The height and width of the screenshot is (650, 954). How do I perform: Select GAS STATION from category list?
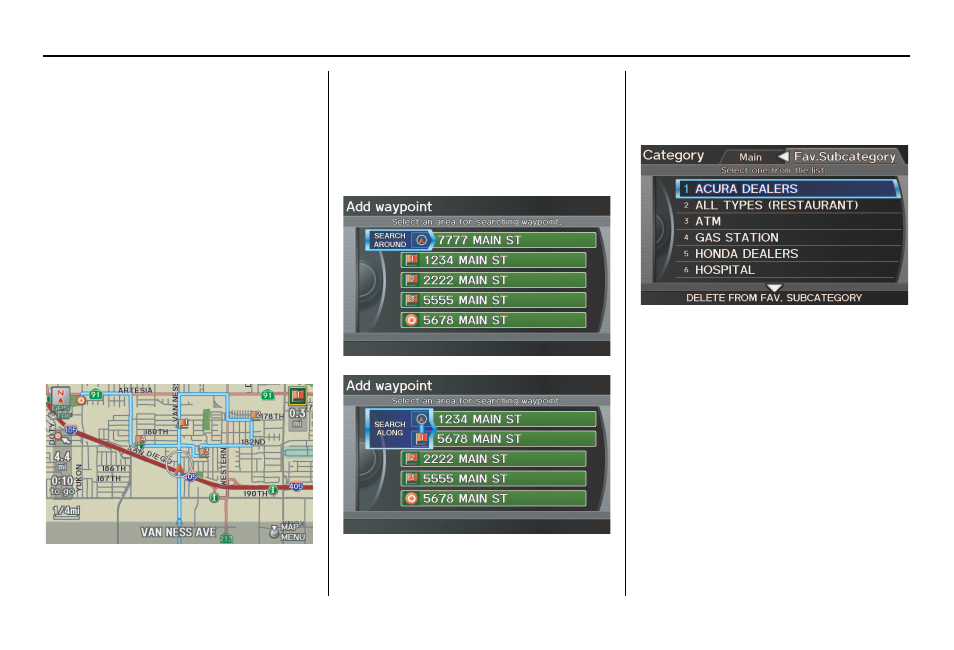pos(789,237)
